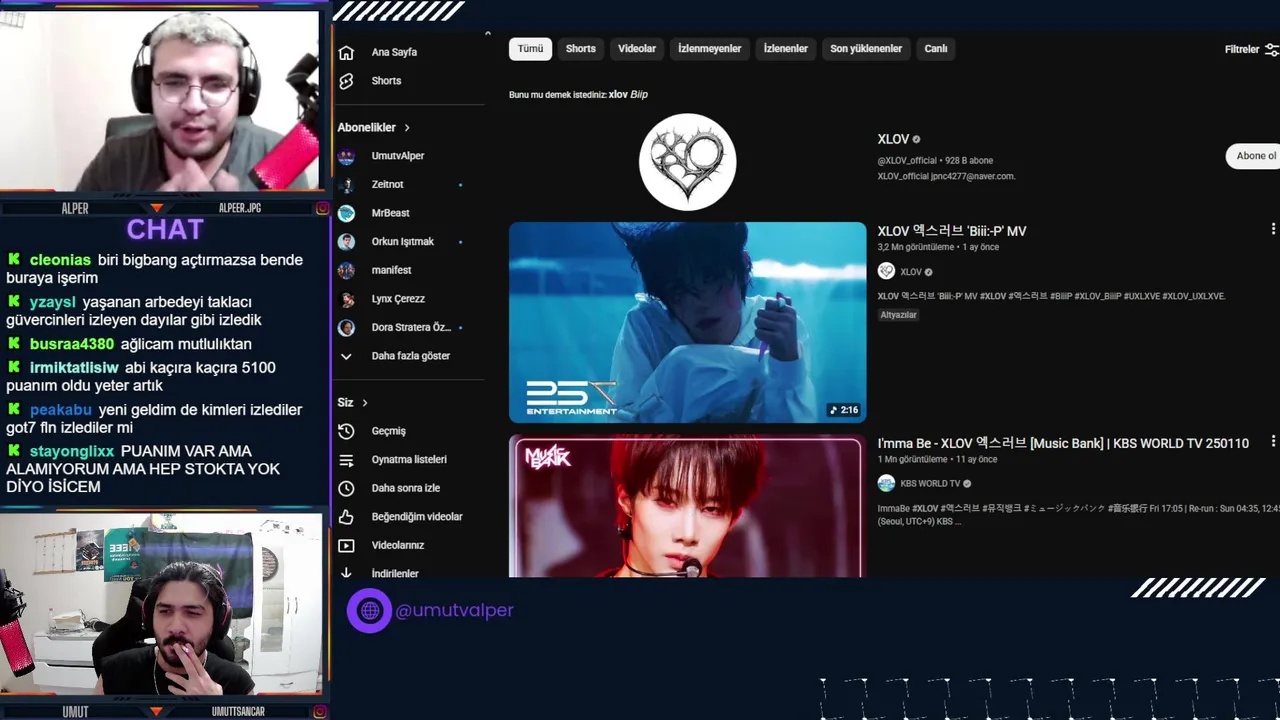This screenshot has height=720, width=1280.
Task: Open I'mma Be - XLOV Music Bank title
Action: pos(1063,443)
